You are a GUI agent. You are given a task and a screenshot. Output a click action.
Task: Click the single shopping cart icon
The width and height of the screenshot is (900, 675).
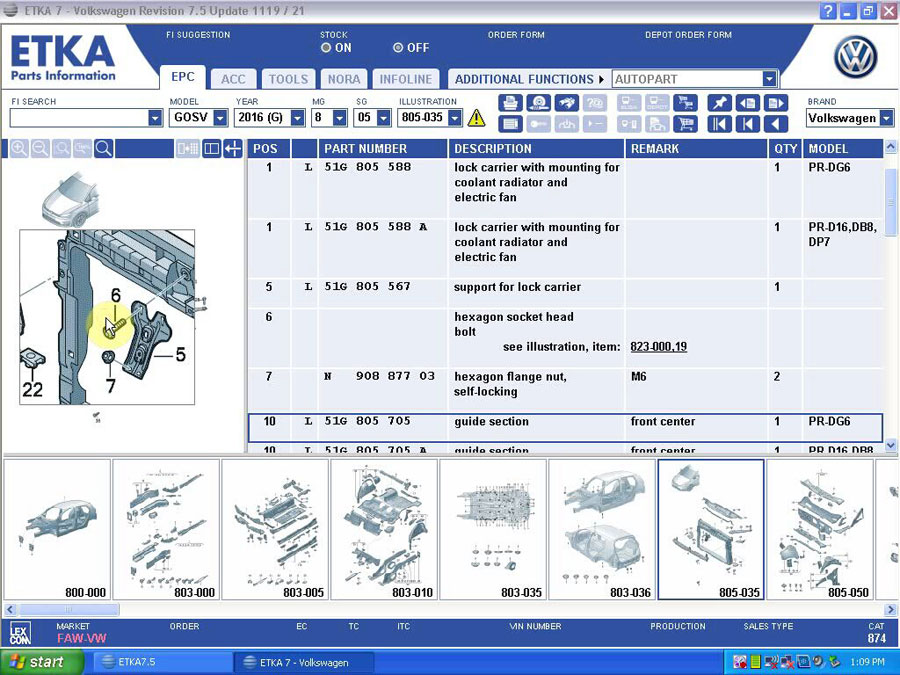(x=685, y=123)
